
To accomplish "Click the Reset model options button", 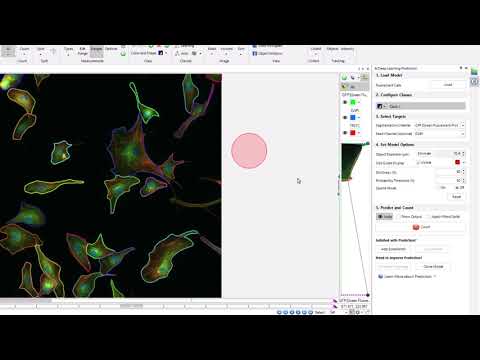I will coord(456,197).
